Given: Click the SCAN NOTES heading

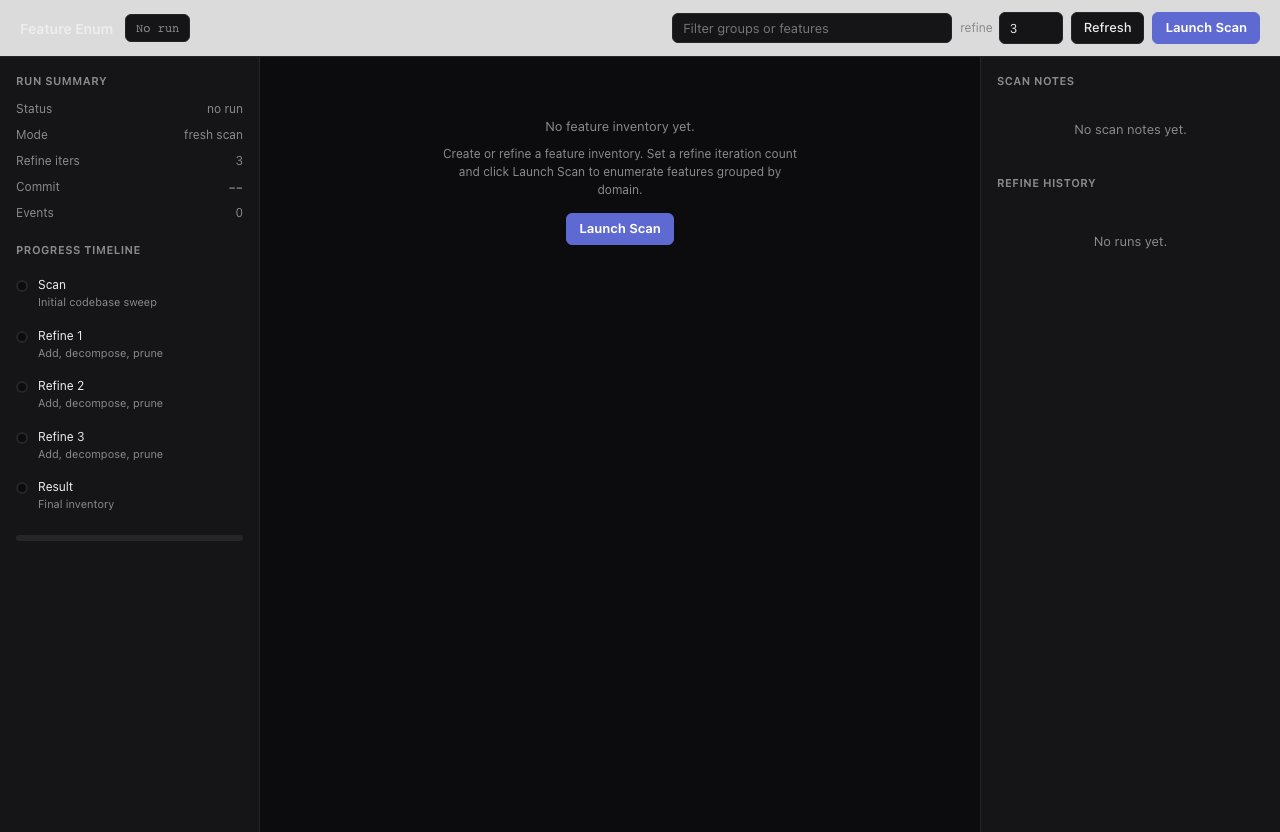Looking at the screenshot, I should [1036, 81].
